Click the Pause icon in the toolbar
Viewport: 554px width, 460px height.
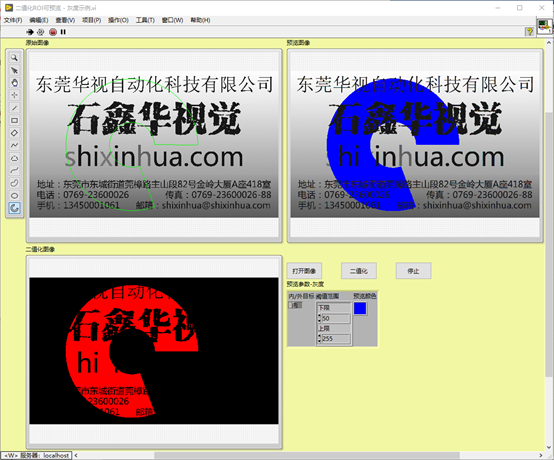click(x=63, y=32)
